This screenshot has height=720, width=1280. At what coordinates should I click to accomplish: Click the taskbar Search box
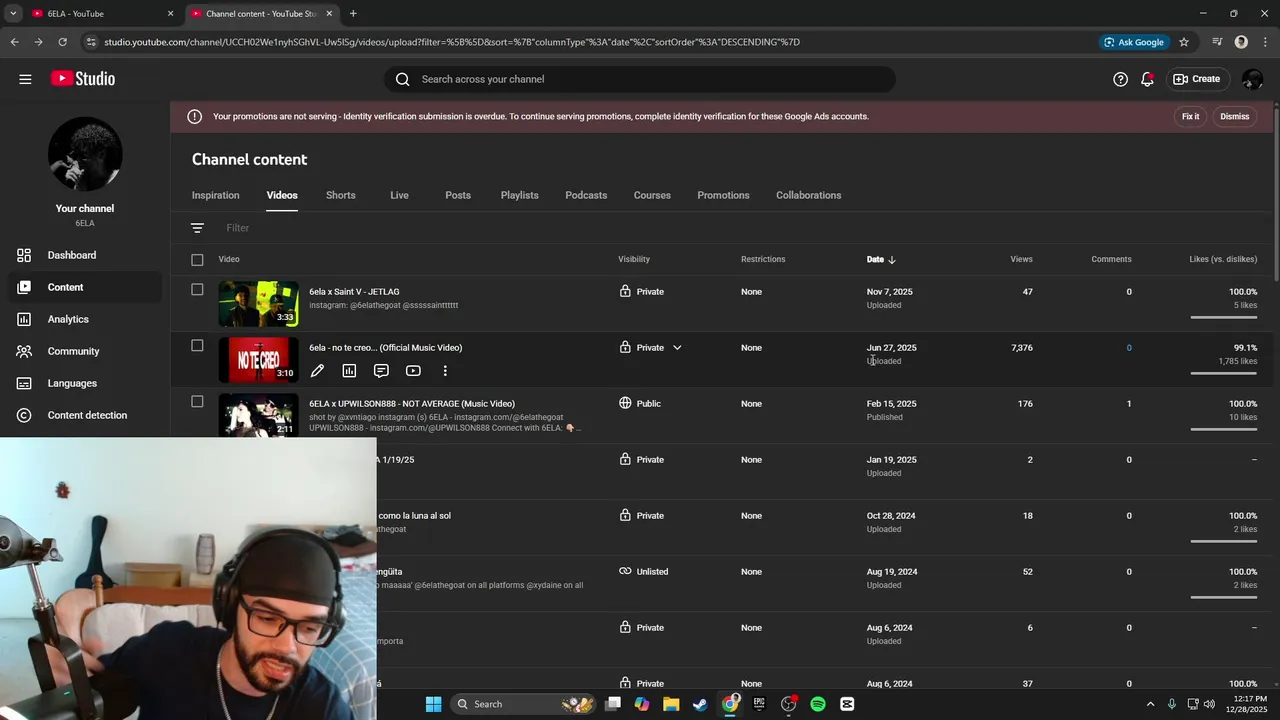523,704
